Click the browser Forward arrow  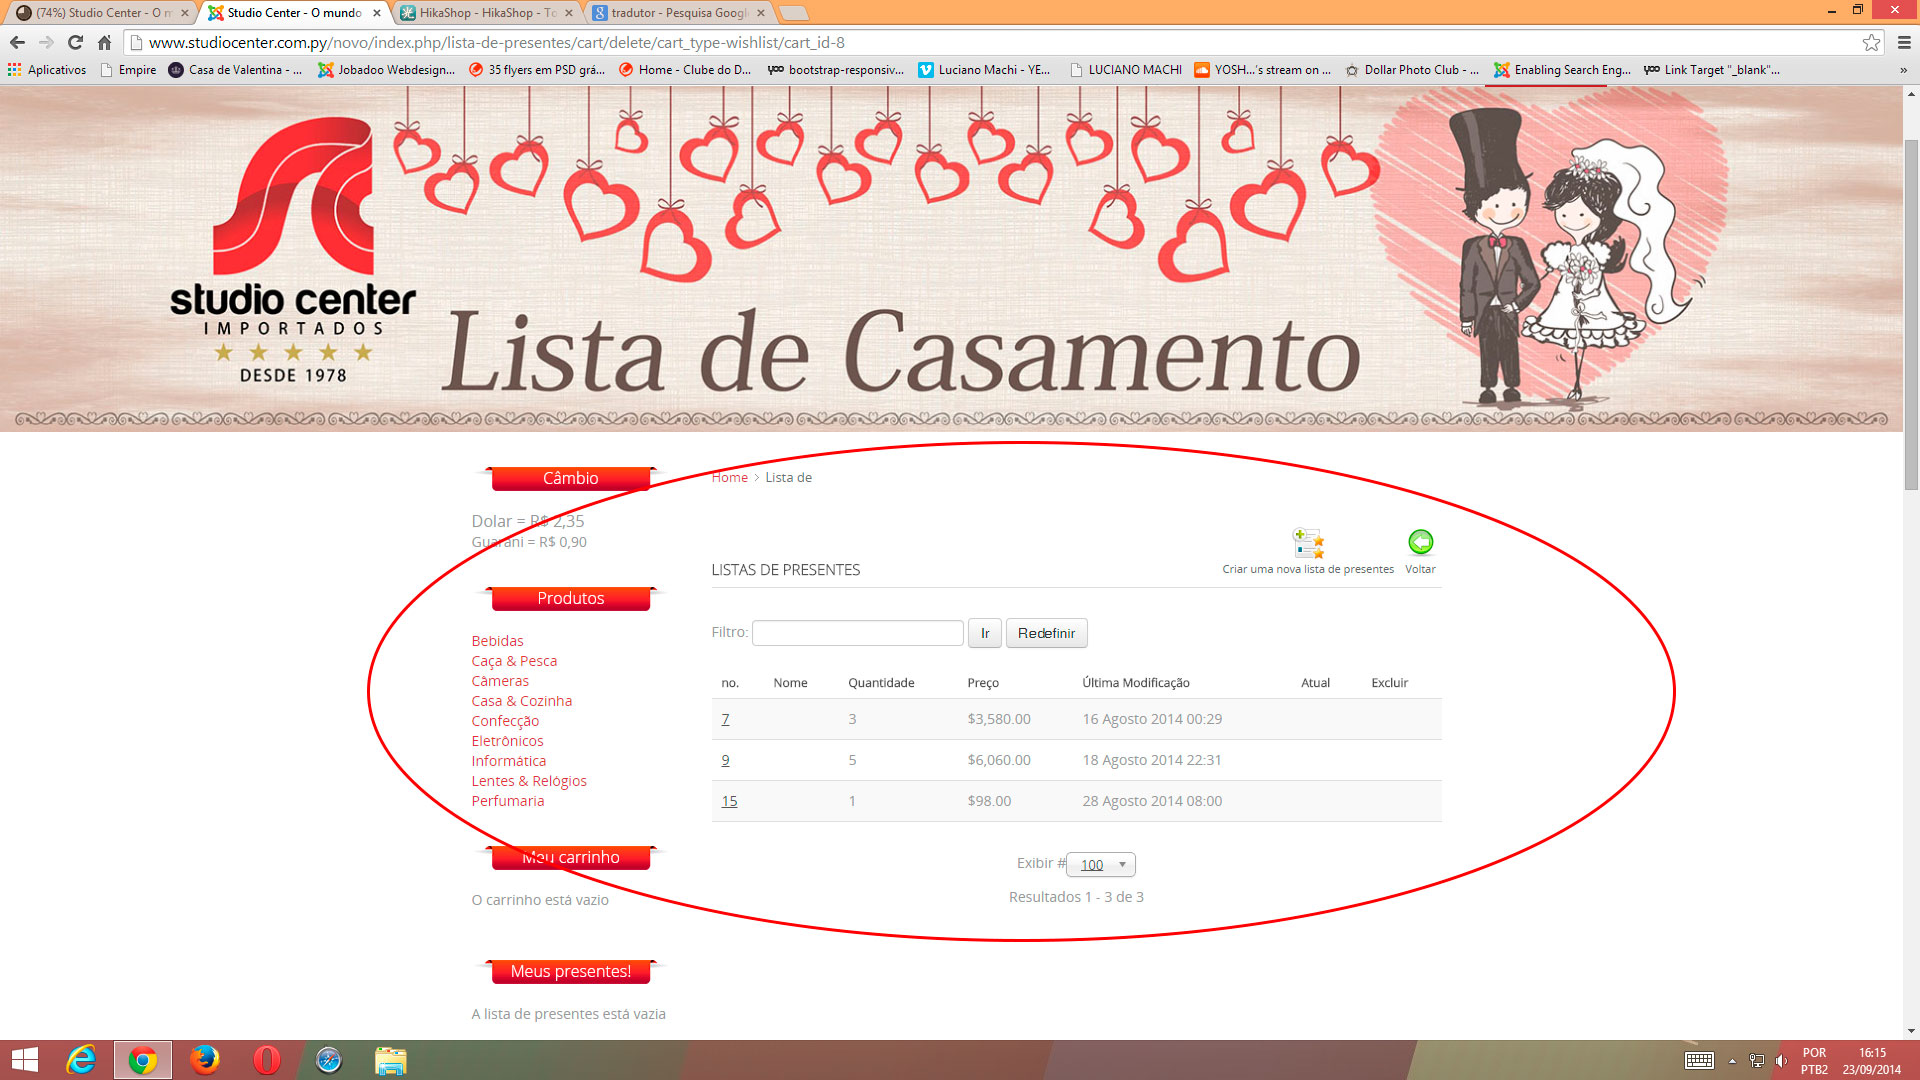point(46,42)
